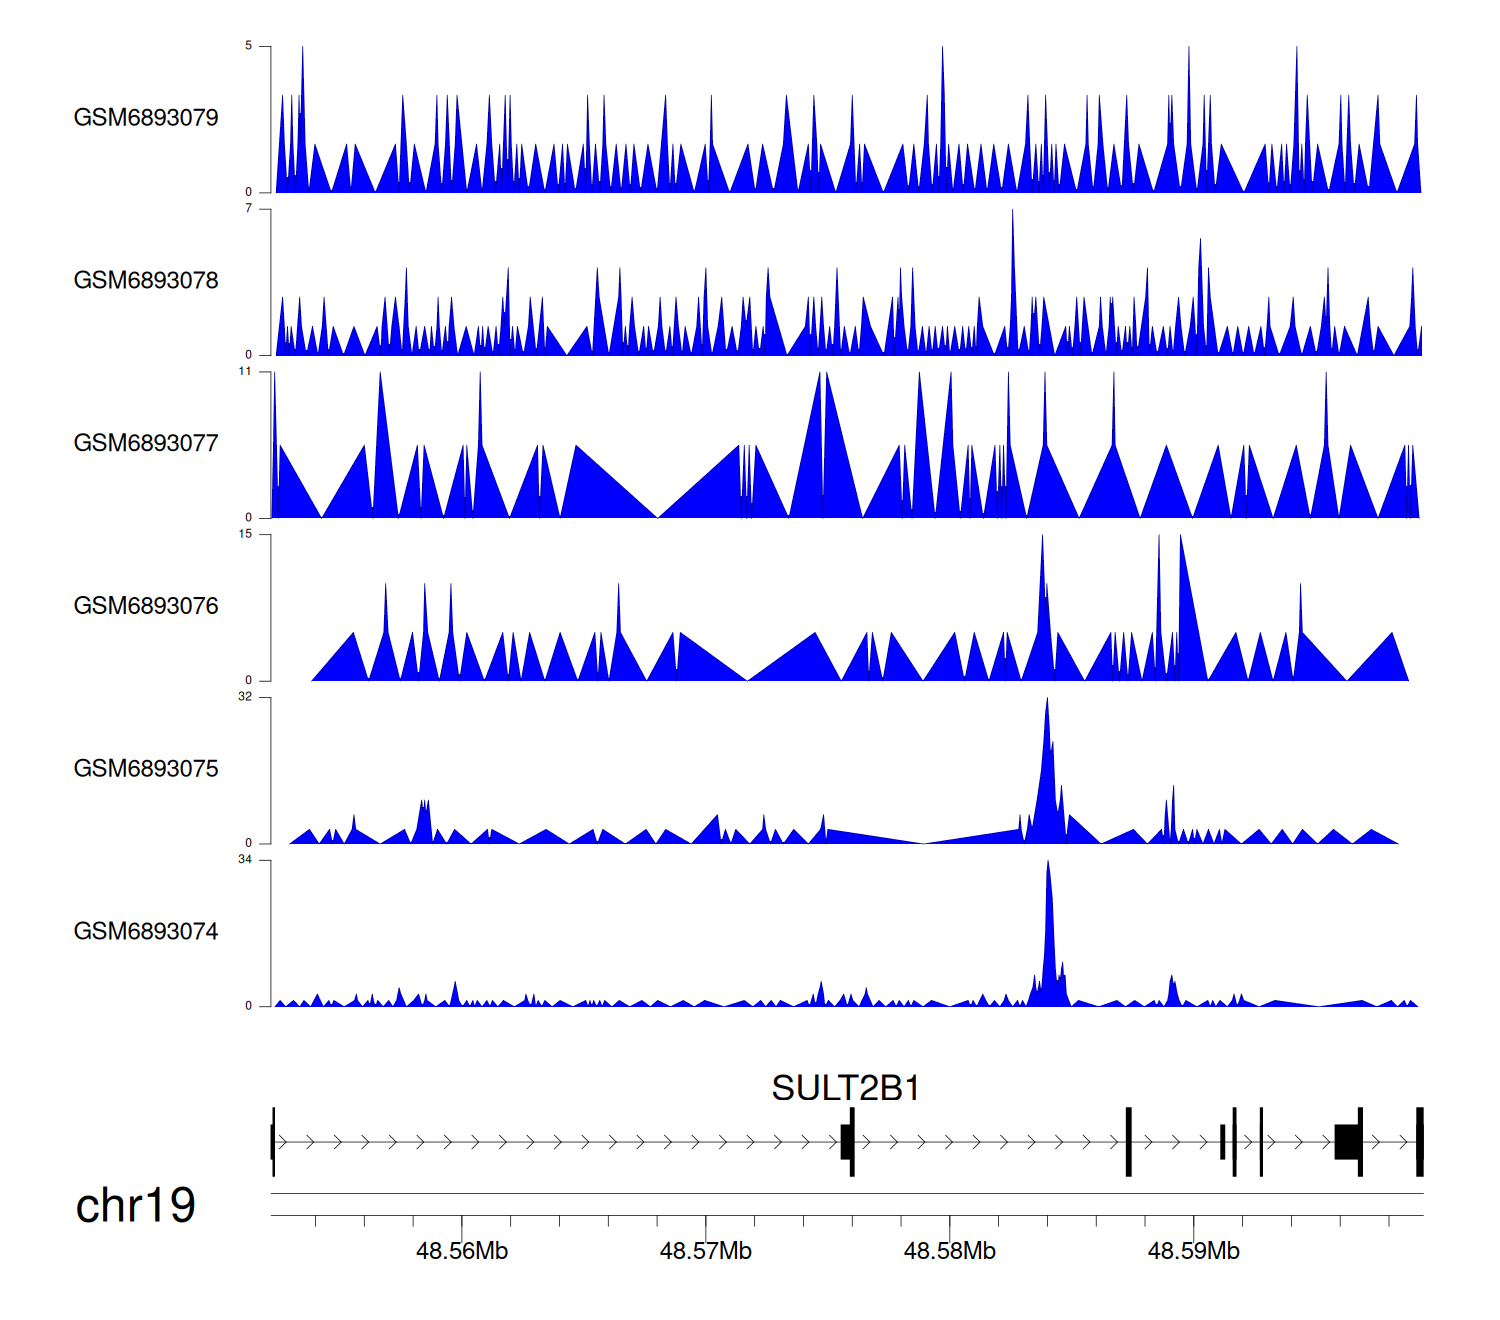This screenshot has height=1320, width=1500.
Task: Click the GSM6893075 track label
Action: 146,768
